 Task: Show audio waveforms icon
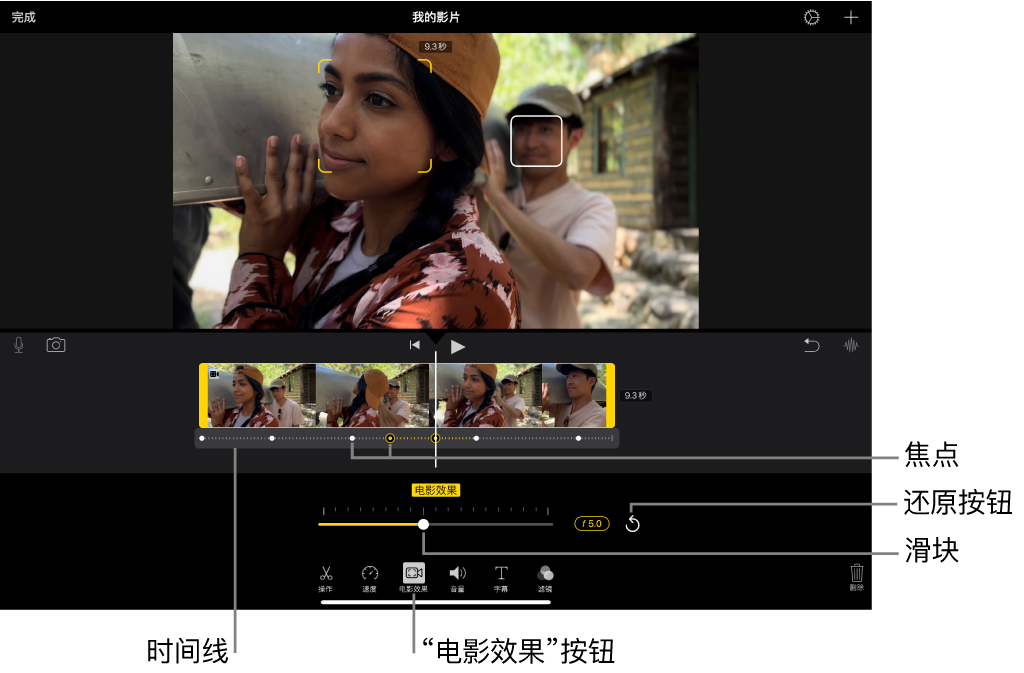[851, 345]
